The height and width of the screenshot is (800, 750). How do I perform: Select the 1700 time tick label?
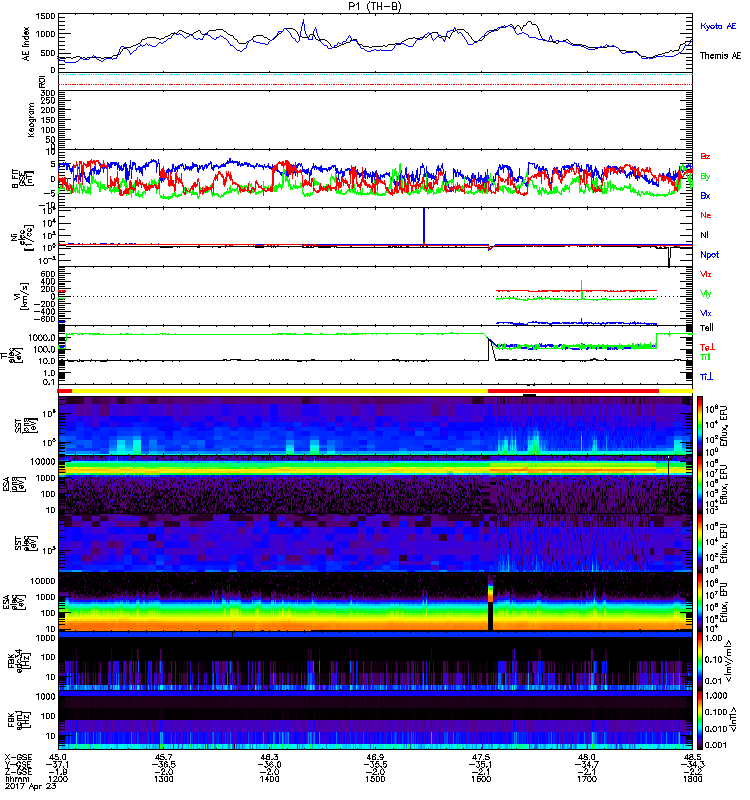pyautogui.click(x=587, y=779)
